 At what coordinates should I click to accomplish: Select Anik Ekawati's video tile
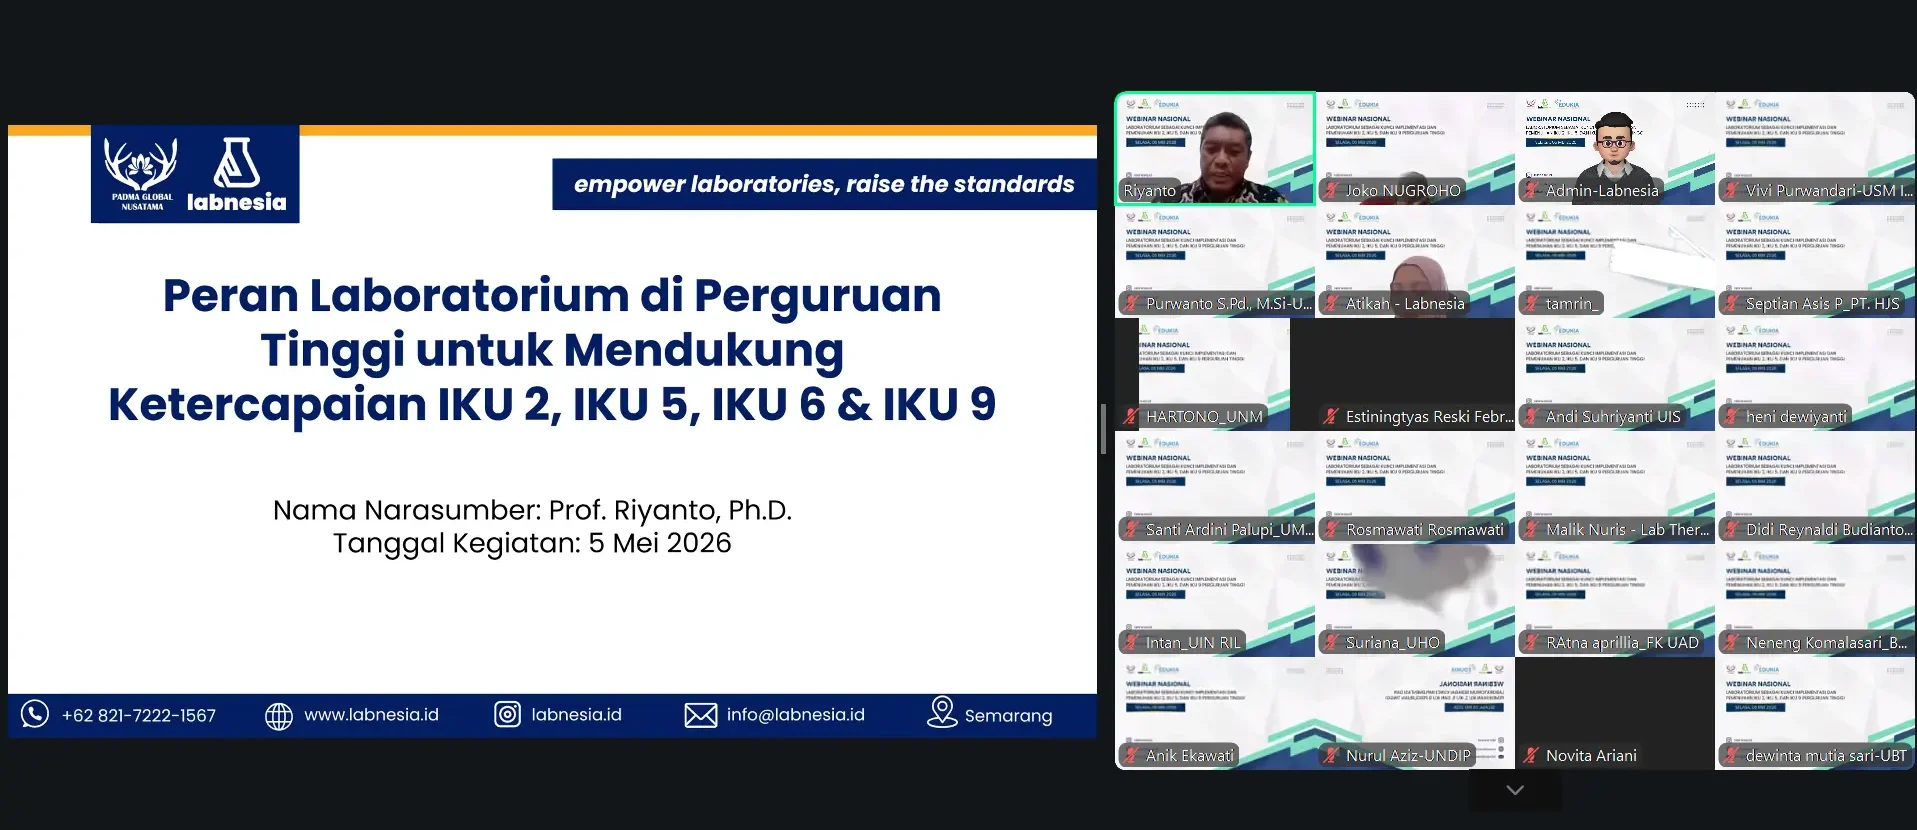tap(1215, 714)
